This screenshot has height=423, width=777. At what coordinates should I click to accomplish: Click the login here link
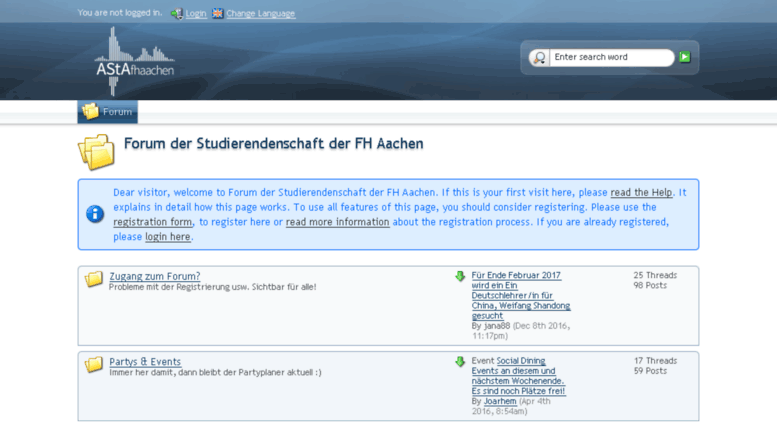point(167,237)
